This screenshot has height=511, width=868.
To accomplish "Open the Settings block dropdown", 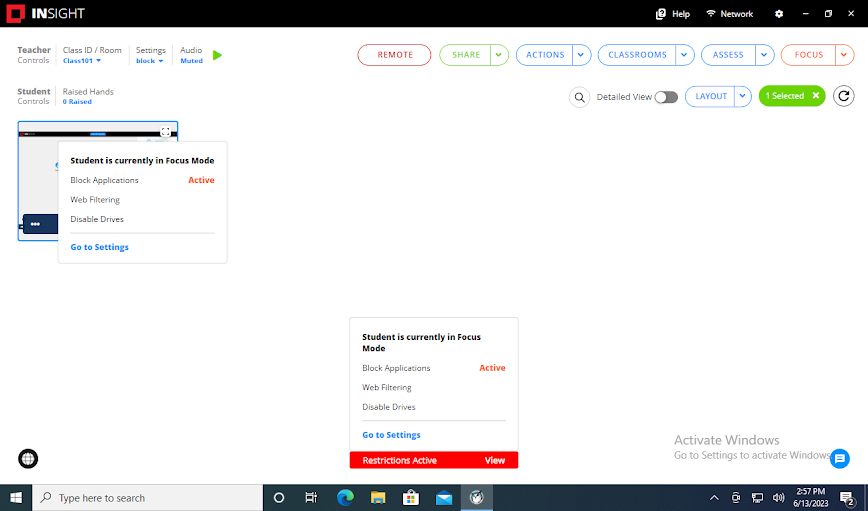I will point(149,61).
